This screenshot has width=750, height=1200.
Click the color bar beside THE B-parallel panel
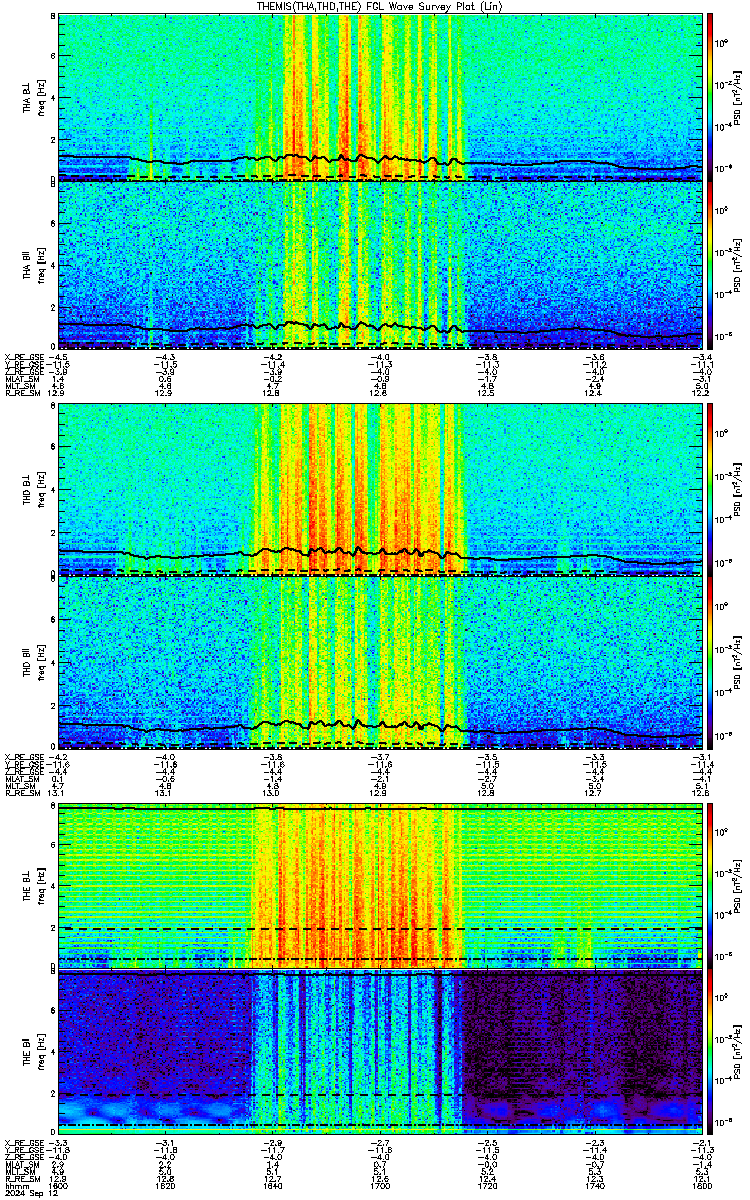710,1053
